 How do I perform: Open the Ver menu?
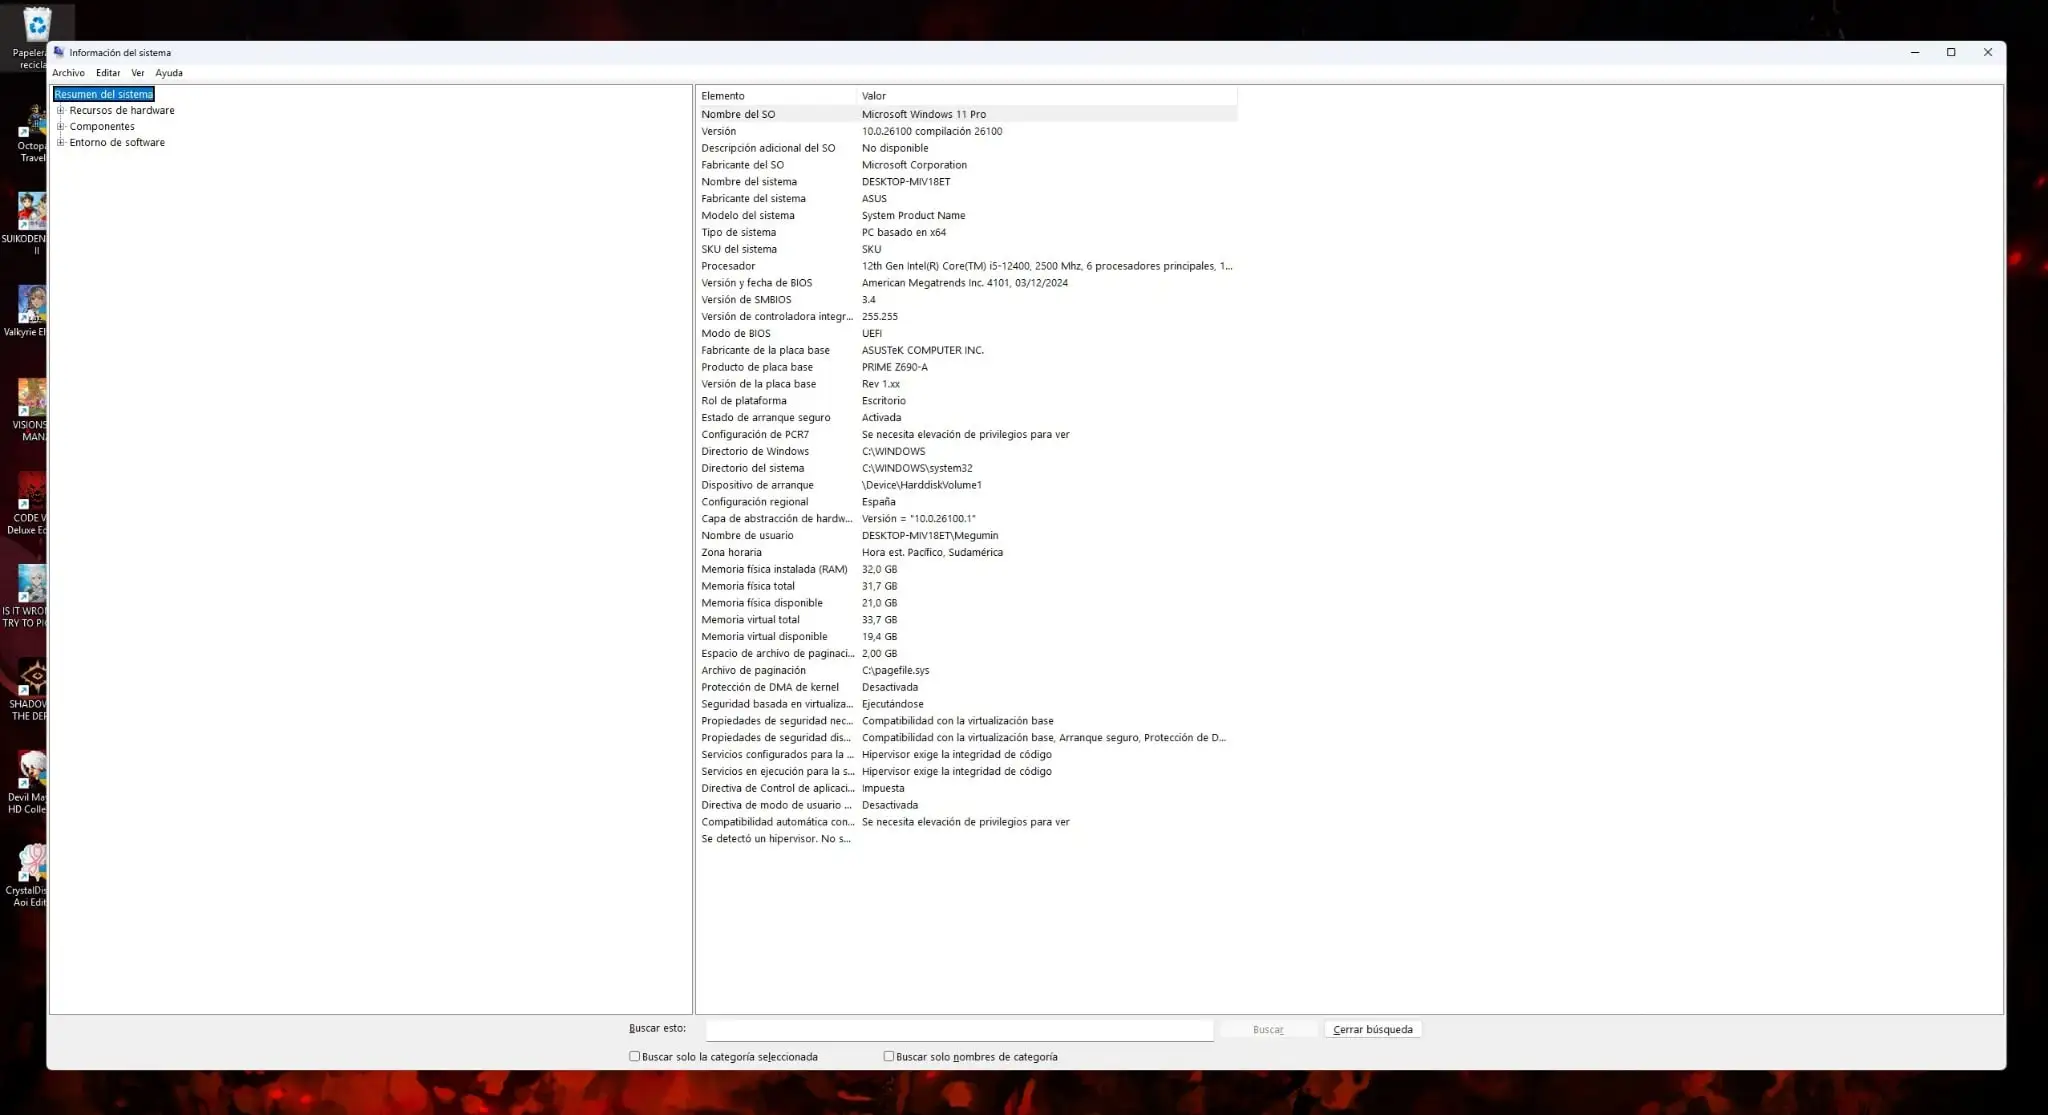[138, 73]
